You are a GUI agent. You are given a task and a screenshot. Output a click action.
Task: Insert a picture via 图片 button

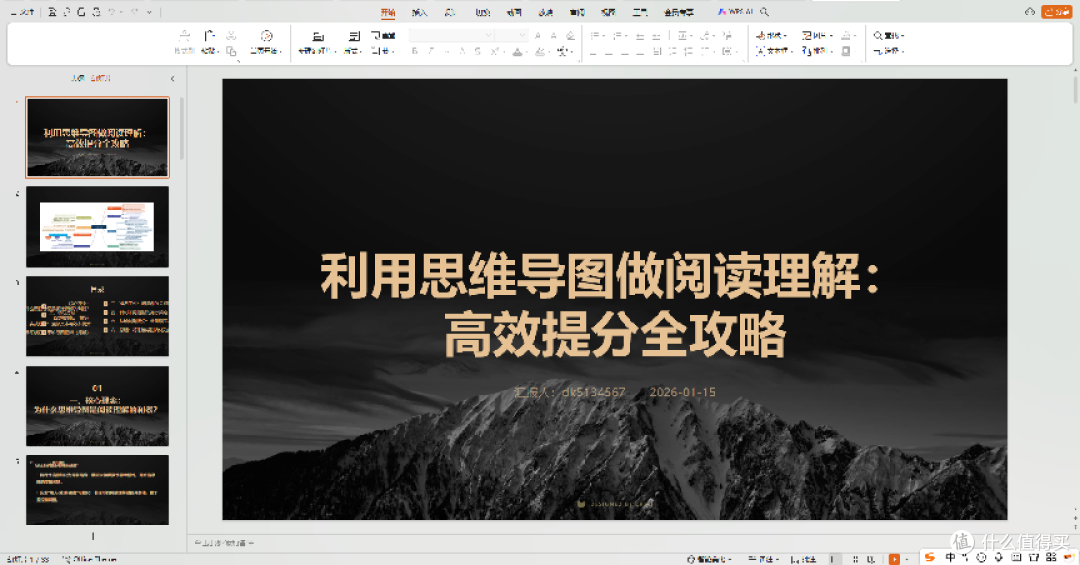(x=817, y=35)
